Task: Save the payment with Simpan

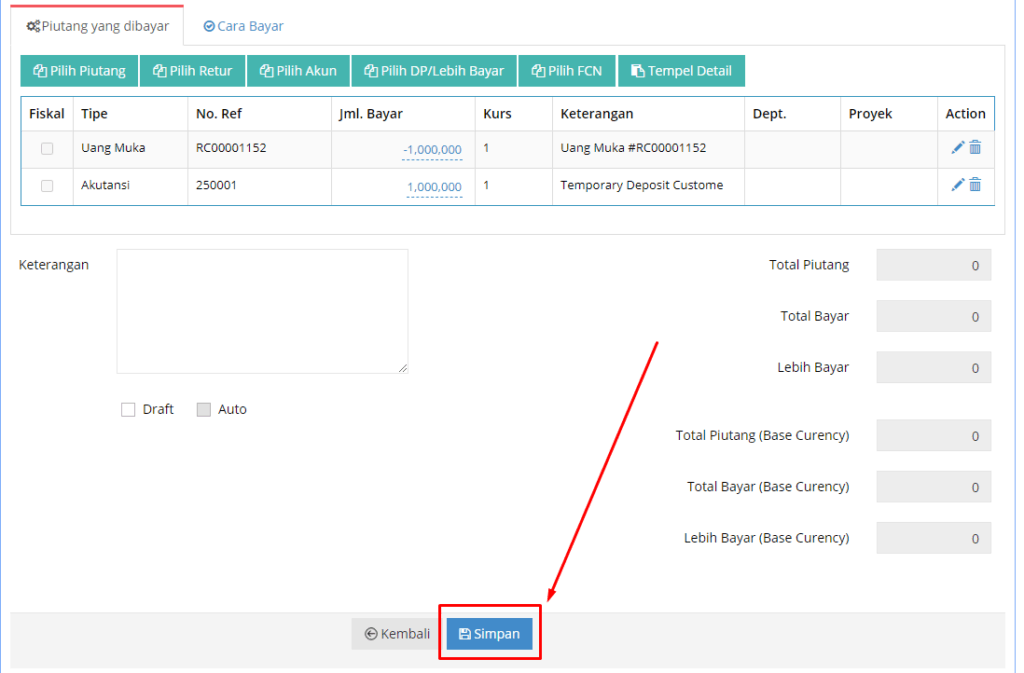Action: [489, 634]
